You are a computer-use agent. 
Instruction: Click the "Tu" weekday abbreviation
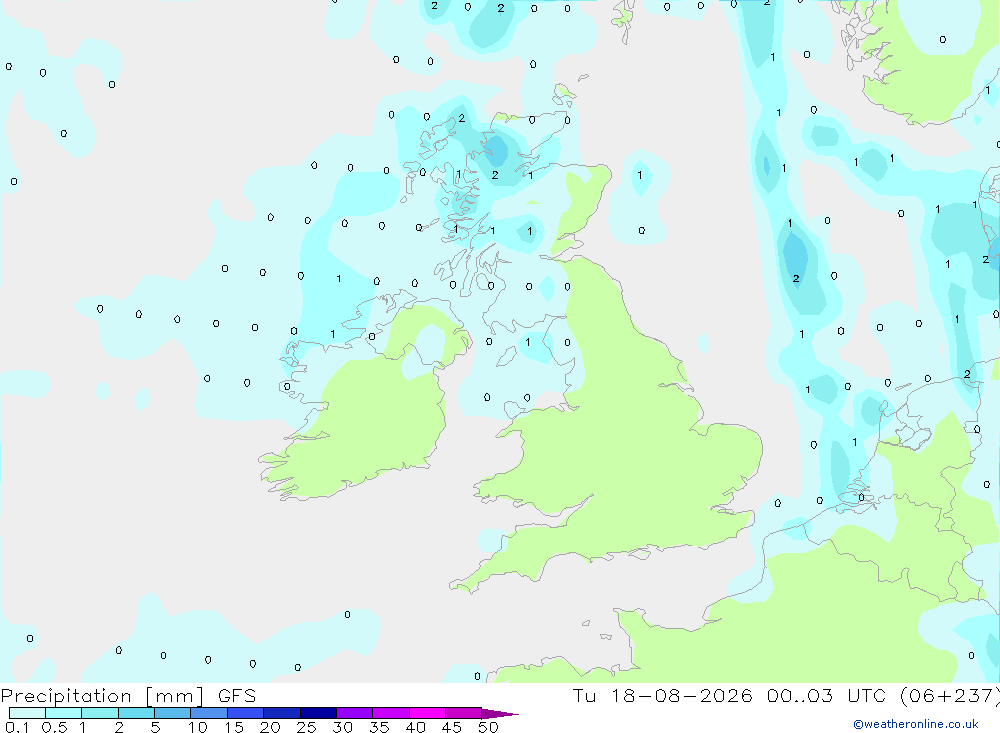[x=584, y=695]
